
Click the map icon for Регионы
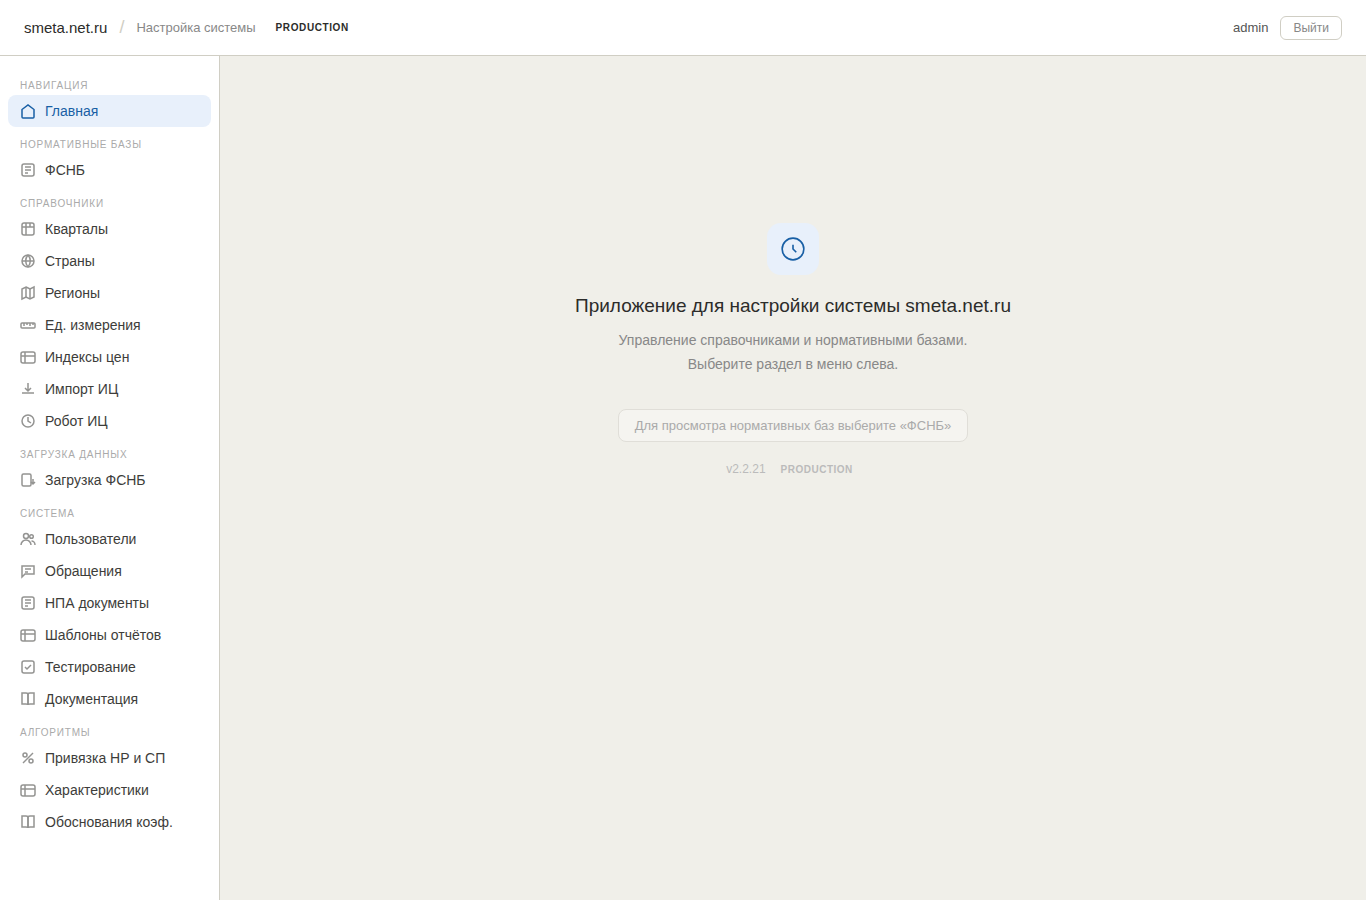pos(28,293)
